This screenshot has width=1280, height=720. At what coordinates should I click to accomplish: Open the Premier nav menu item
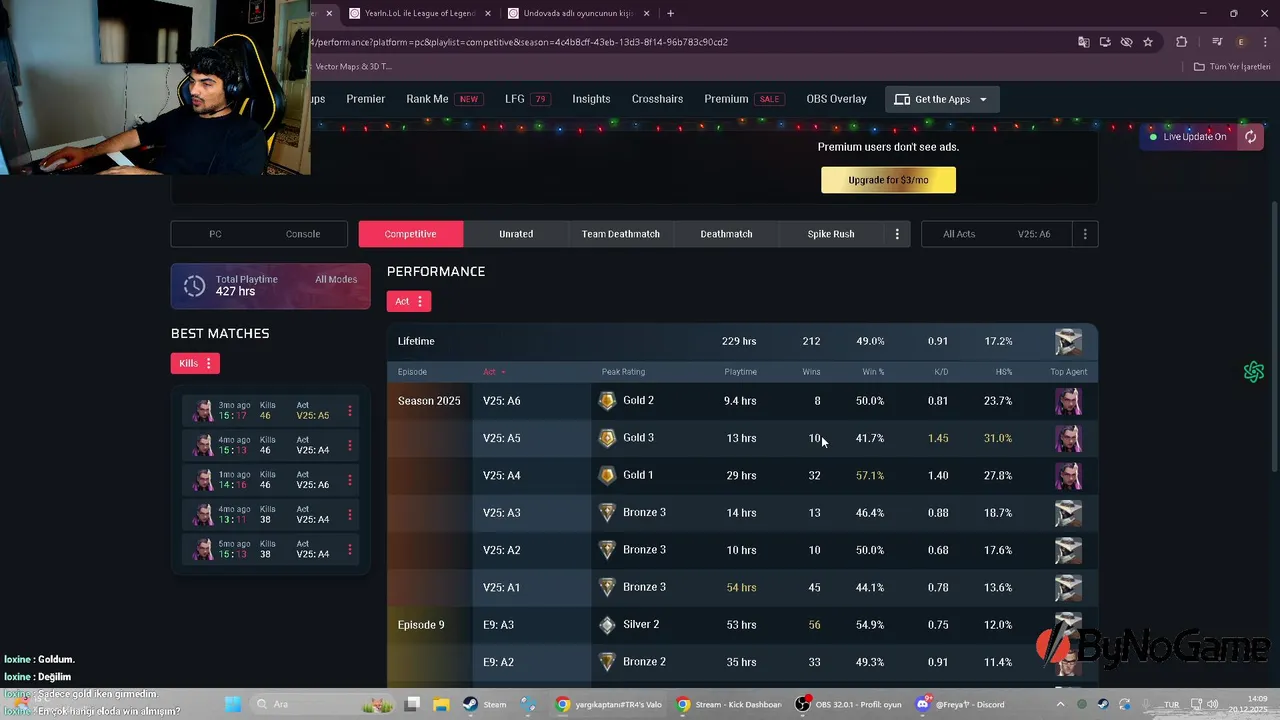[x=366, y=99]
